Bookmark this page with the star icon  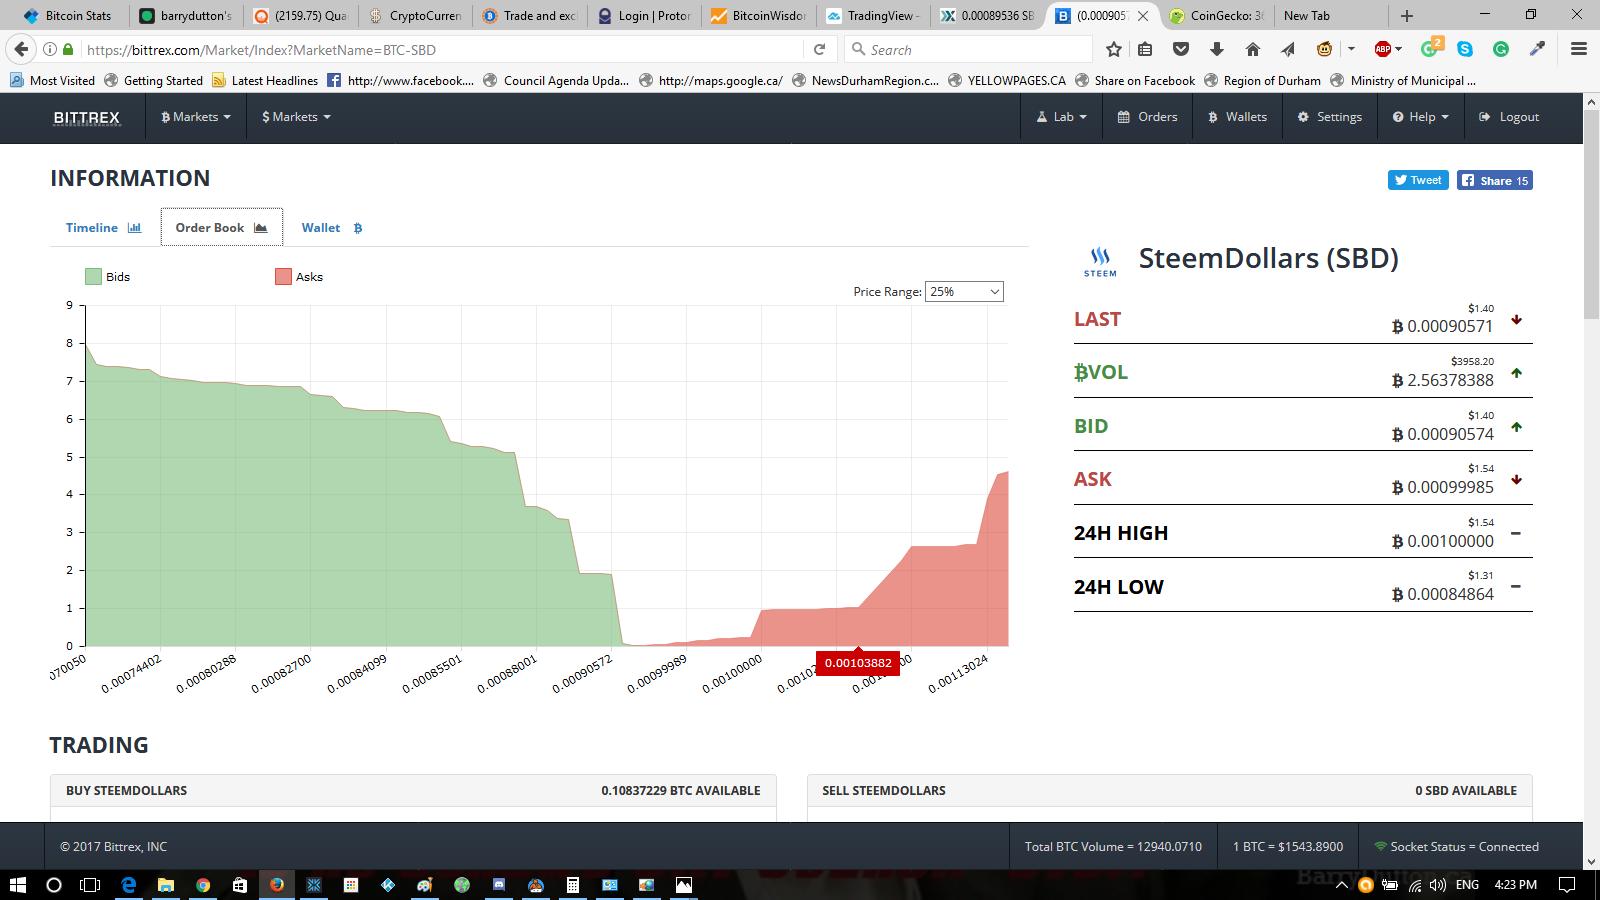coord(1114,49)
